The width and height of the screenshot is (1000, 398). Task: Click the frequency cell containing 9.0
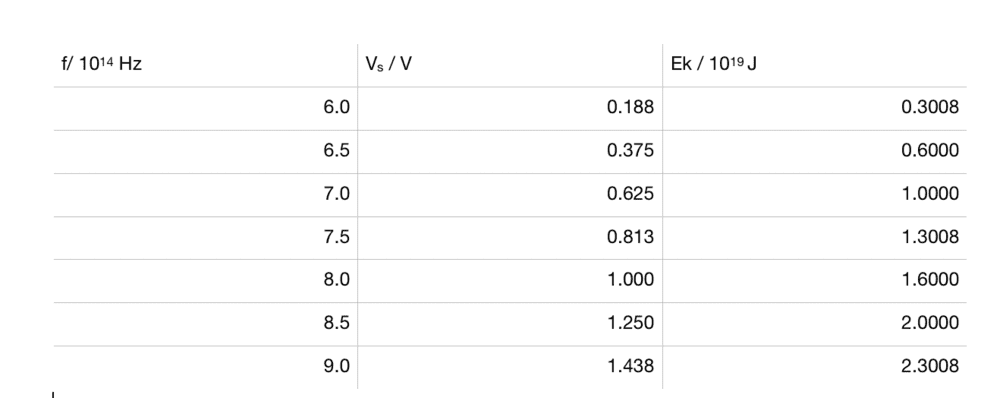[x=205, y=367]
